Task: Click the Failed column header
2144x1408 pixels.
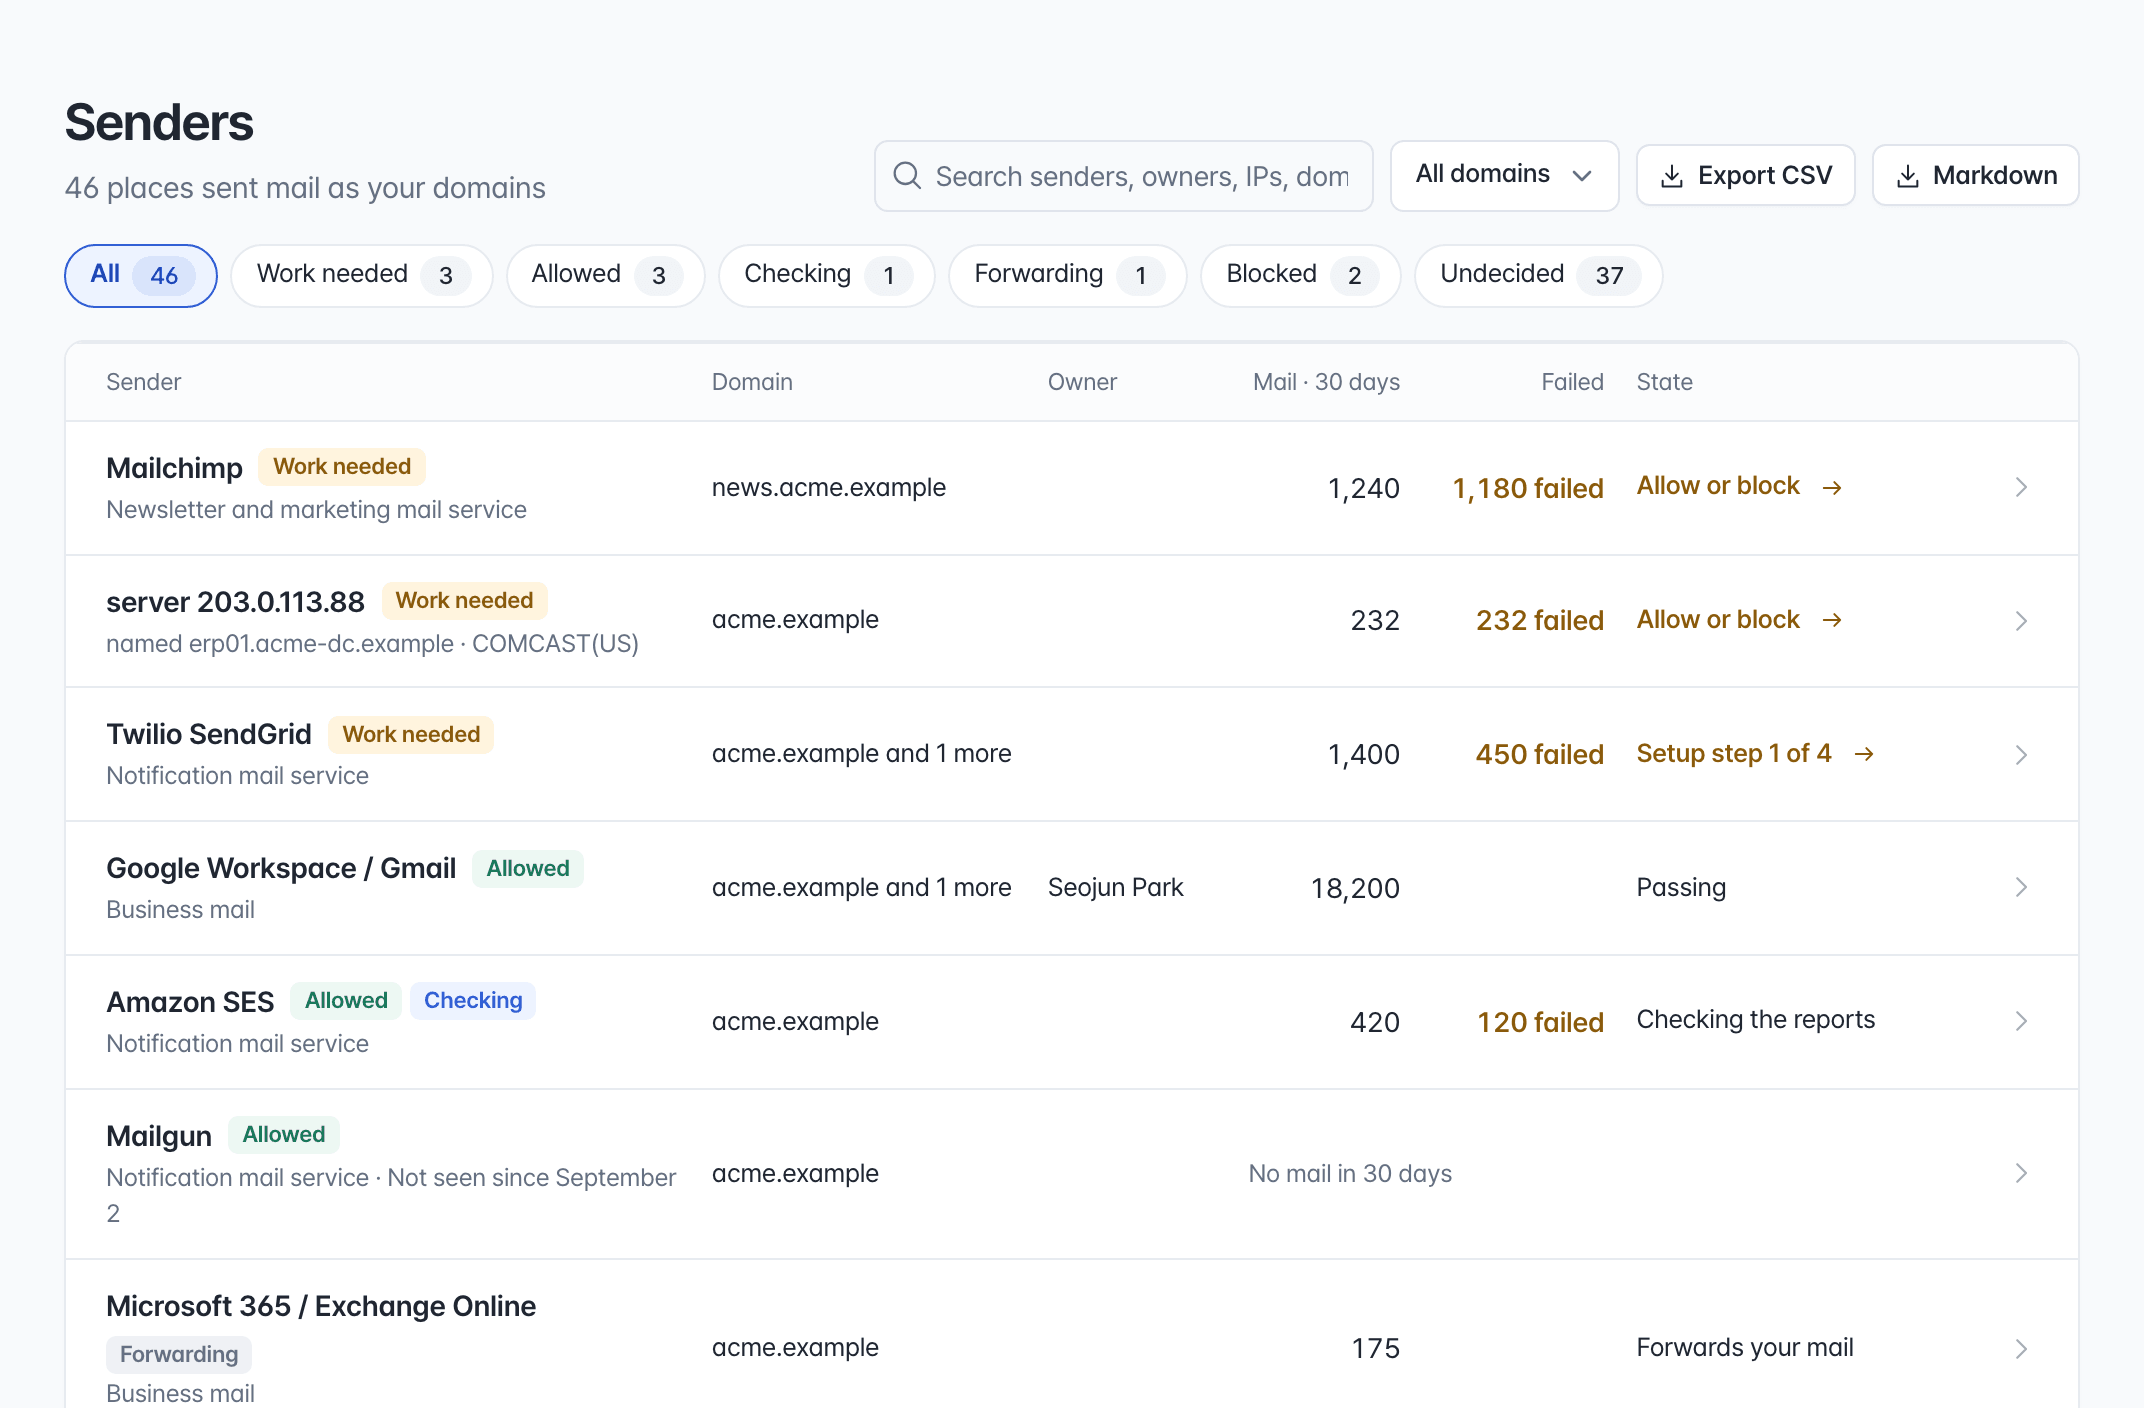Action: 1572,382
